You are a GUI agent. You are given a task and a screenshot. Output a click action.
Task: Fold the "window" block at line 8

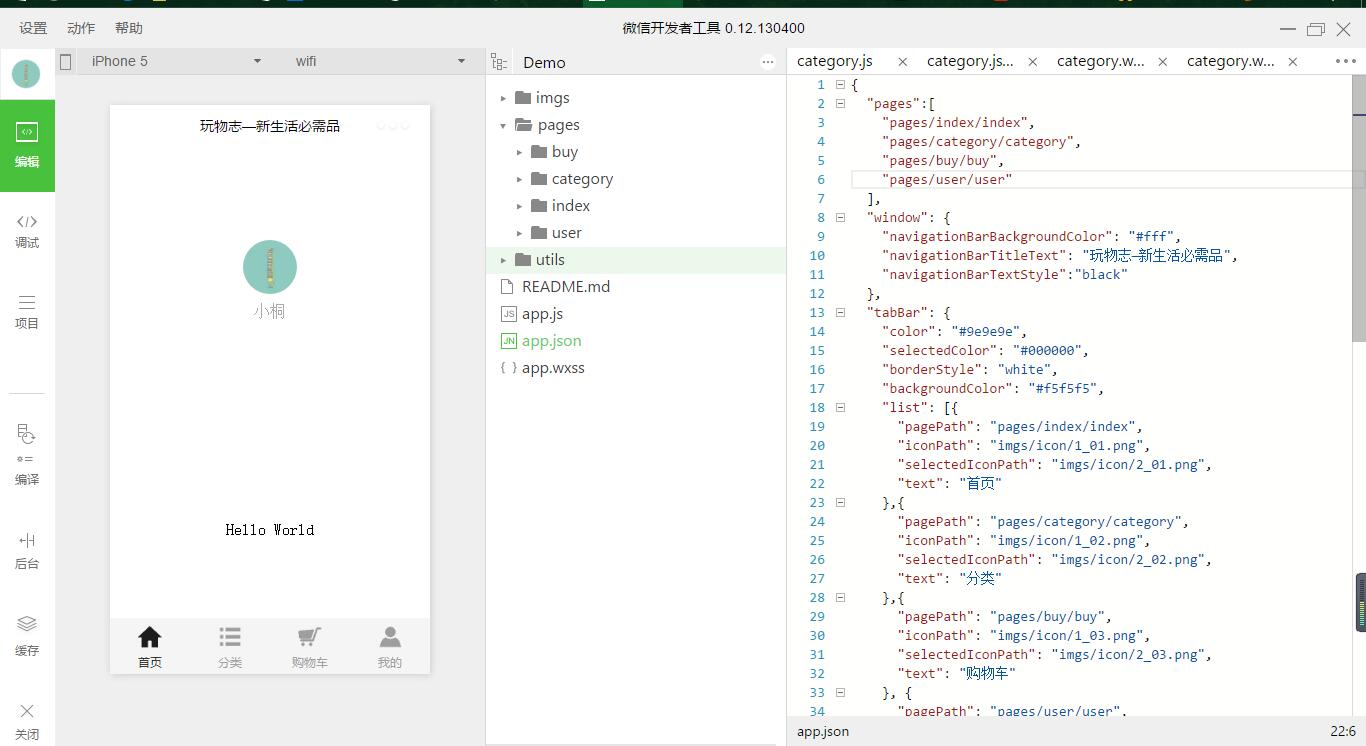click(x=840, y=217)
